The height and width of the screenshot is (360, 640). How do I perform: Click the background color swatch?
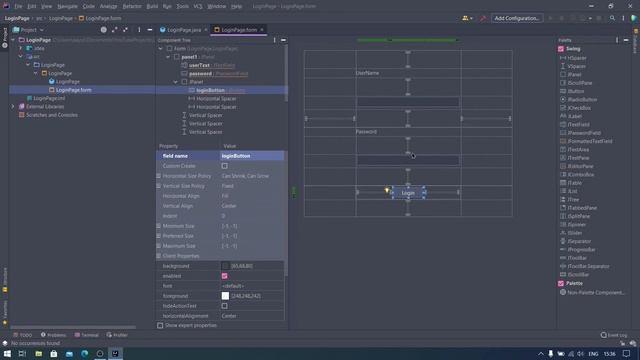(225, 266)
